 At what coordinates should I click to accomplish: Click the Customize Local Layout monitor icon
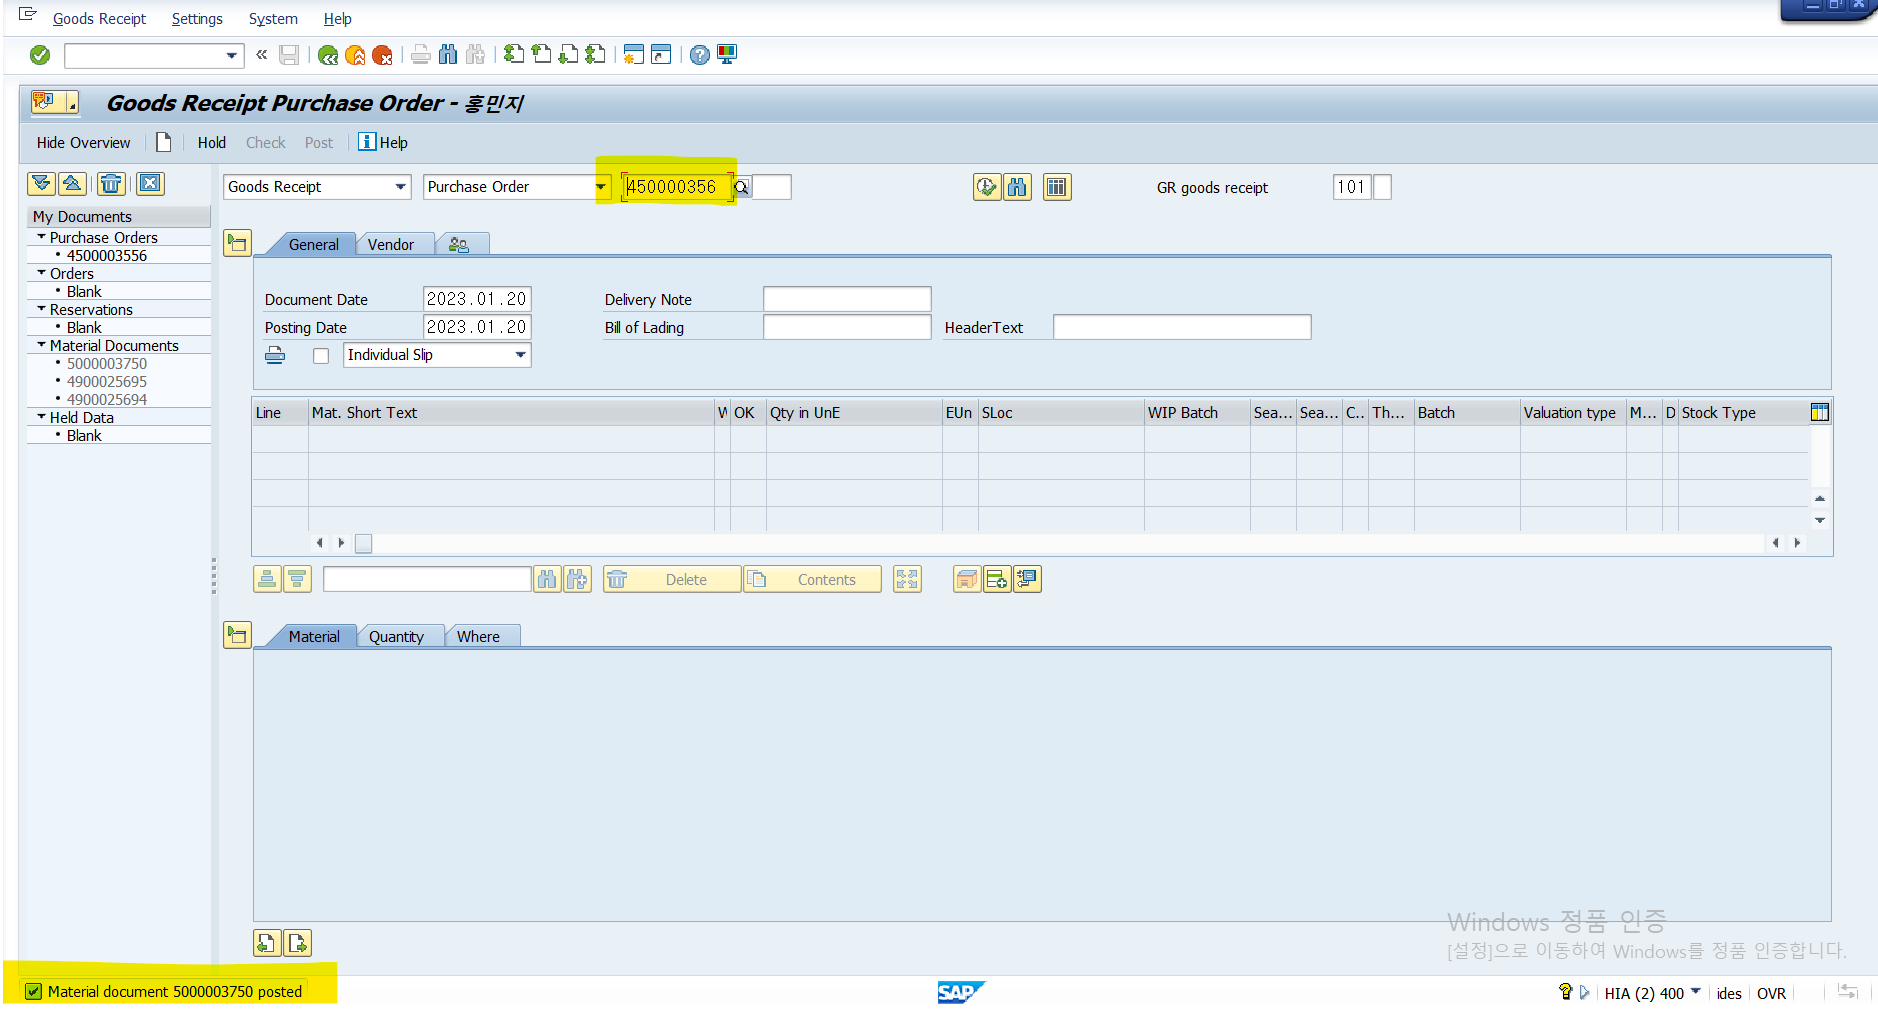(727, 55)
